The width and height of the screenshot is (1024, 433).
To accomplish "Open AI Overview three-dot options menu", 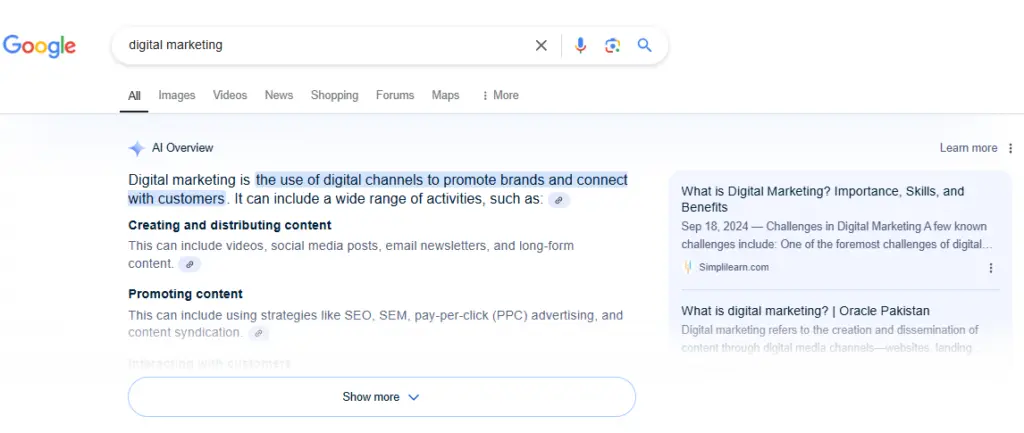I will coord(1010,148).
